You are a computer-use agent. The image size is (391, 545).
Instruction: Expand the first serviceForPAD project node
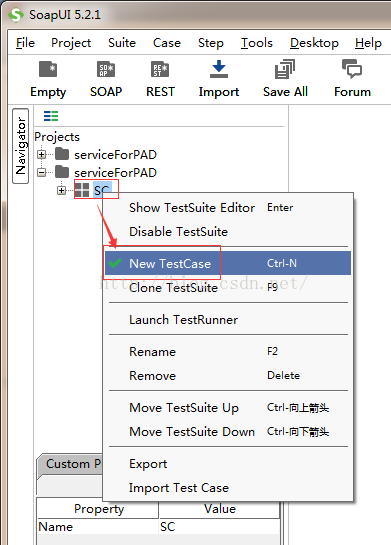(41, 154)
